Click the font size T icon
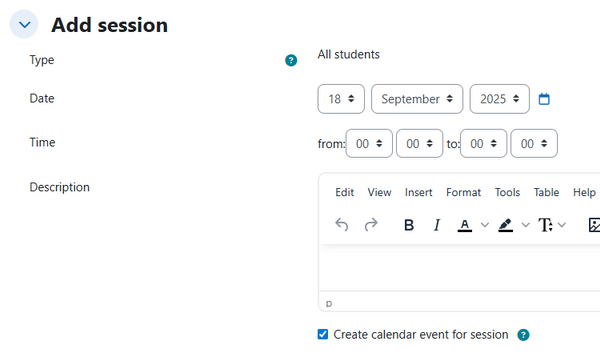 (x=545, y=225)
